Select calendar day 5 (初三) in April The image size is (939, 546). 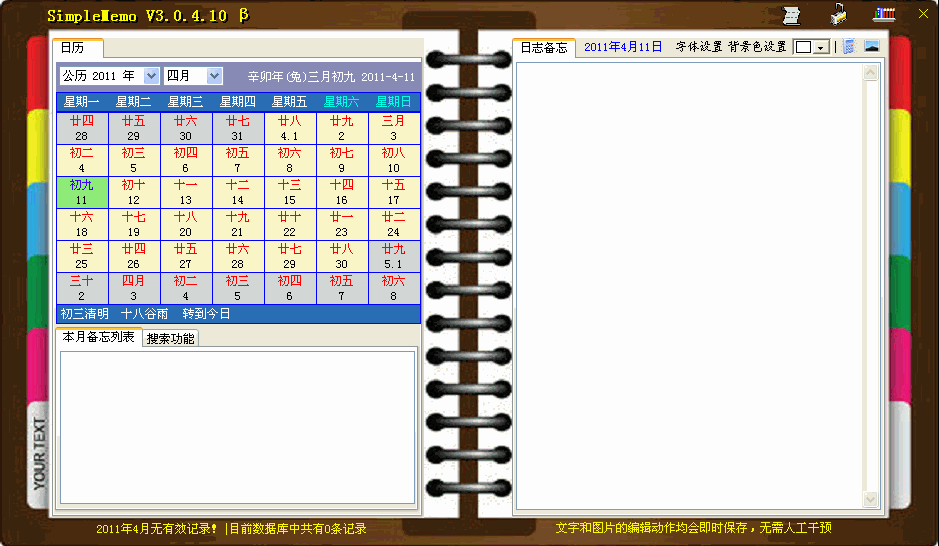pos(134,160)
